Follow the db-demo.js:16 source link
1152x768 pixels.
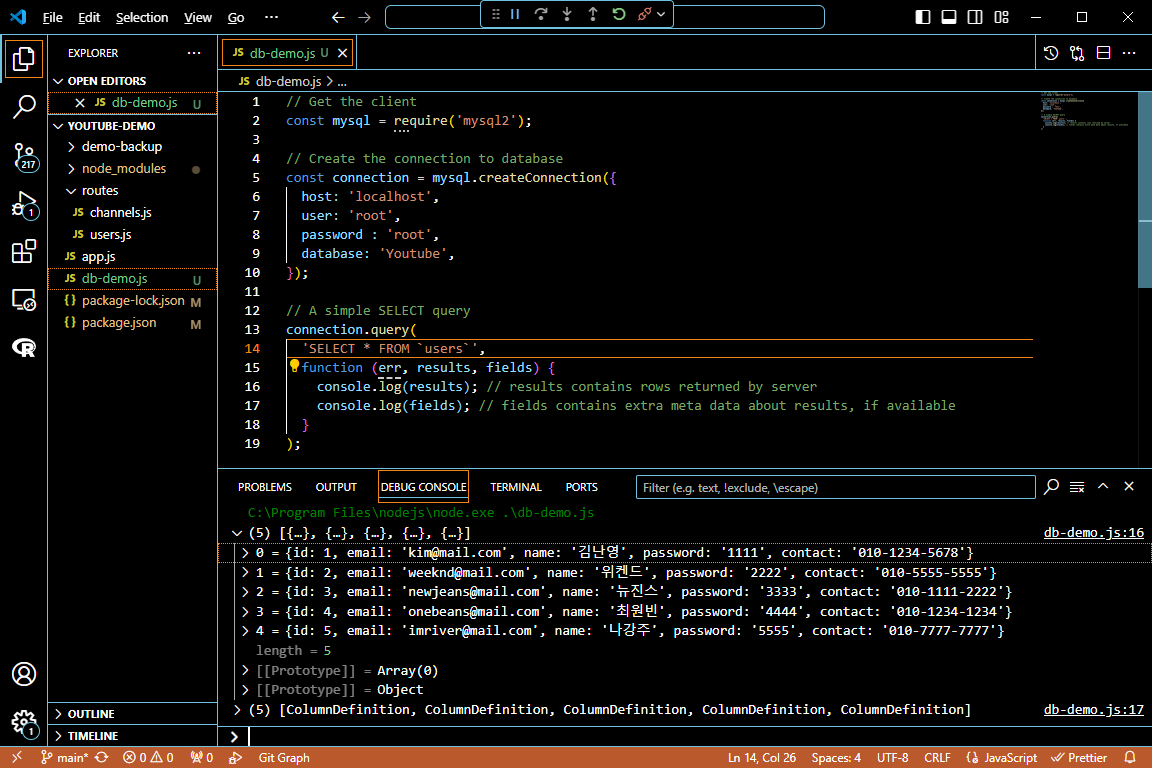tap(1093, 534)
